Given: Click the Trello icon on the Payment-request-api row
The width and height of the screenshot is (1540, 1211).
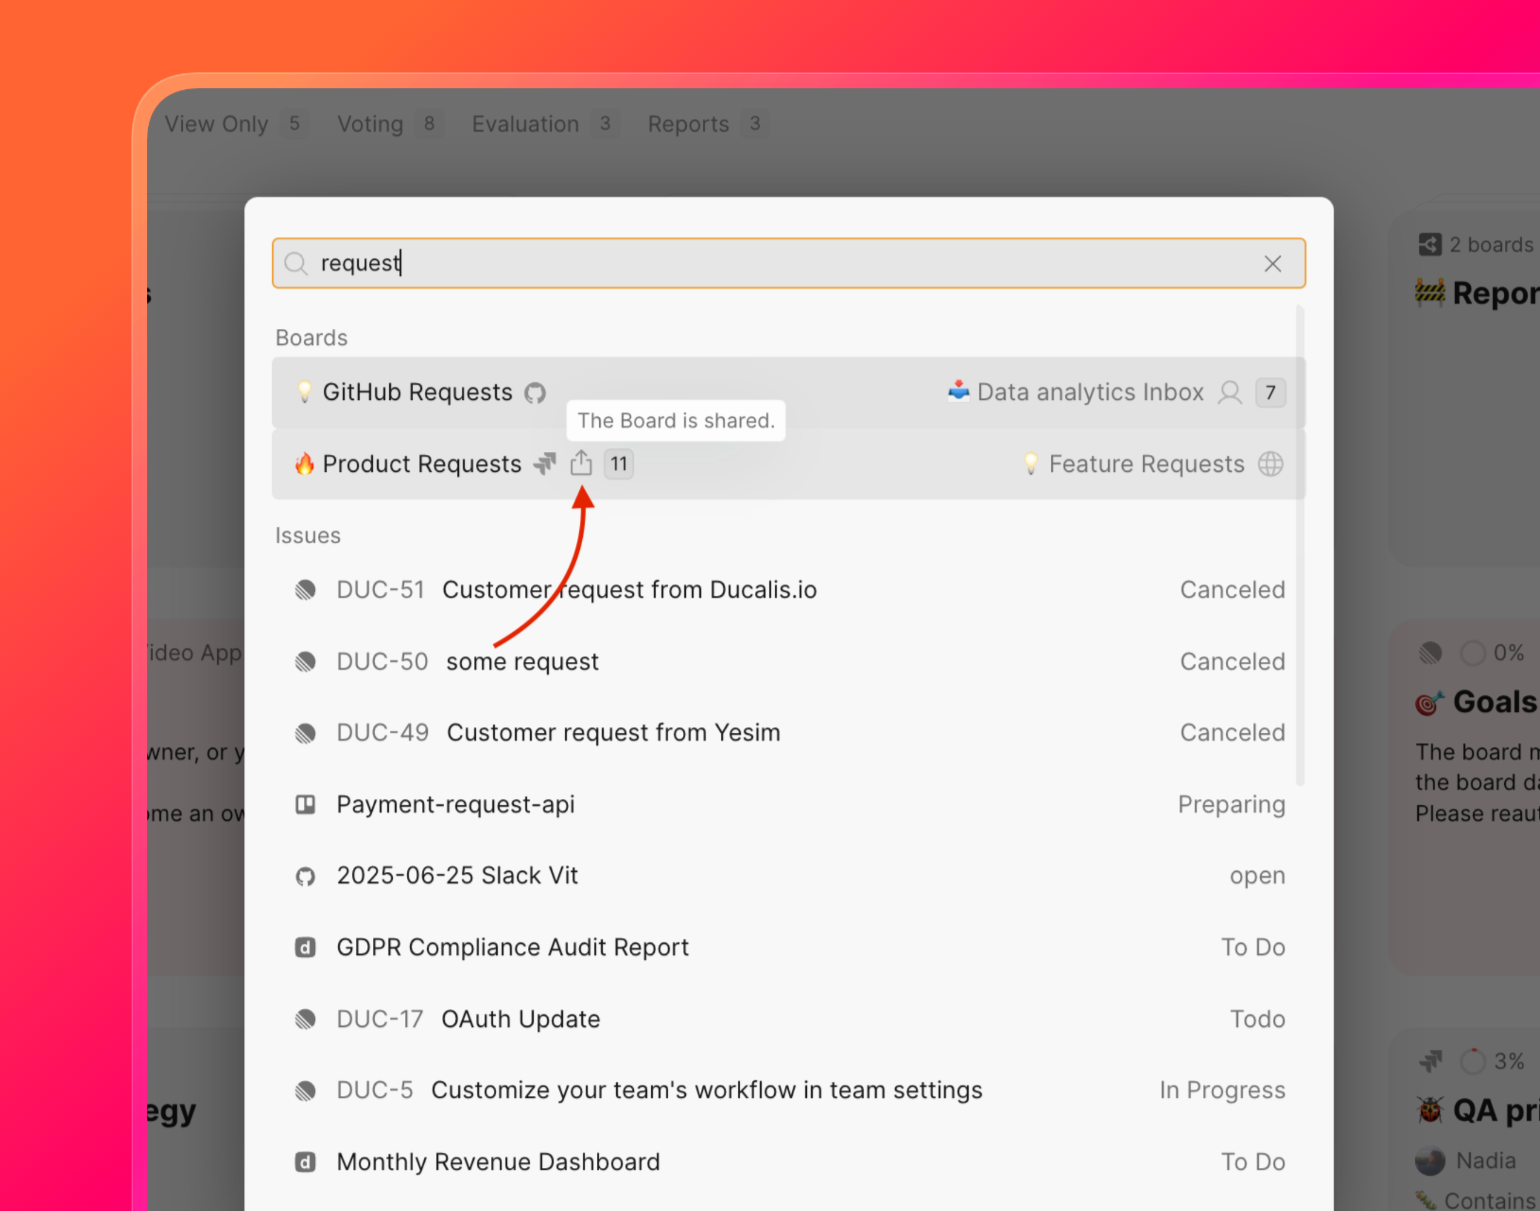Looking at the screenshot, I should (305, 805).
